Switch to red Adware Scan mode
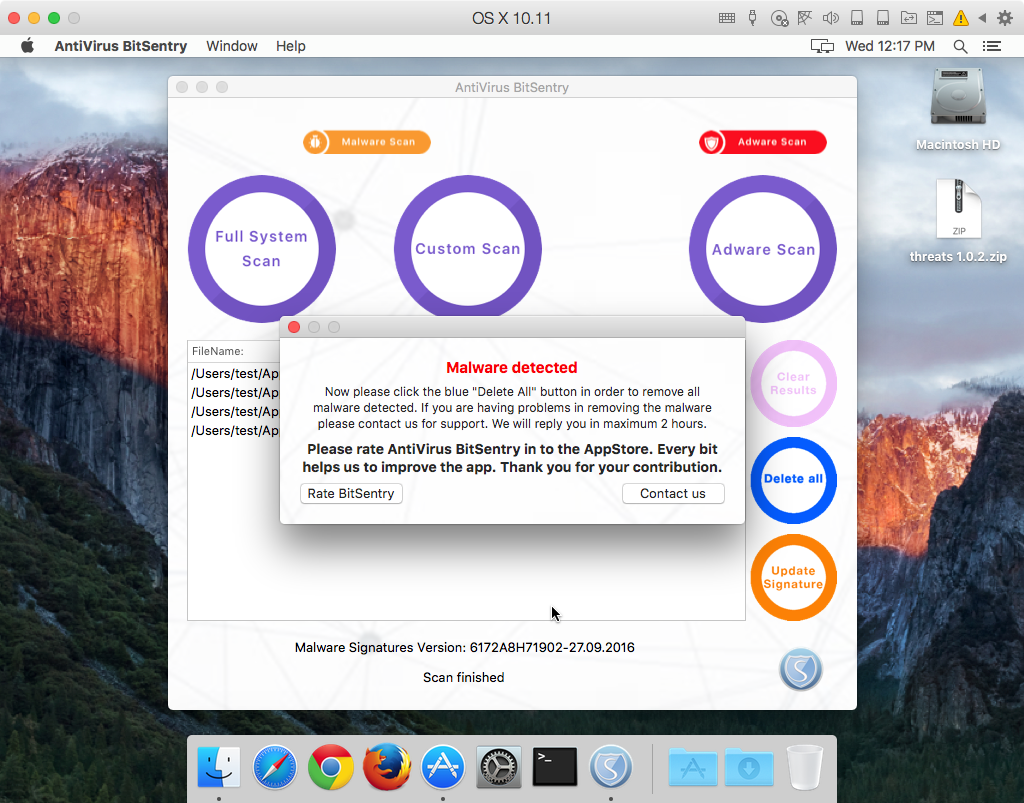1024x803 pixels. pos(762,142)
